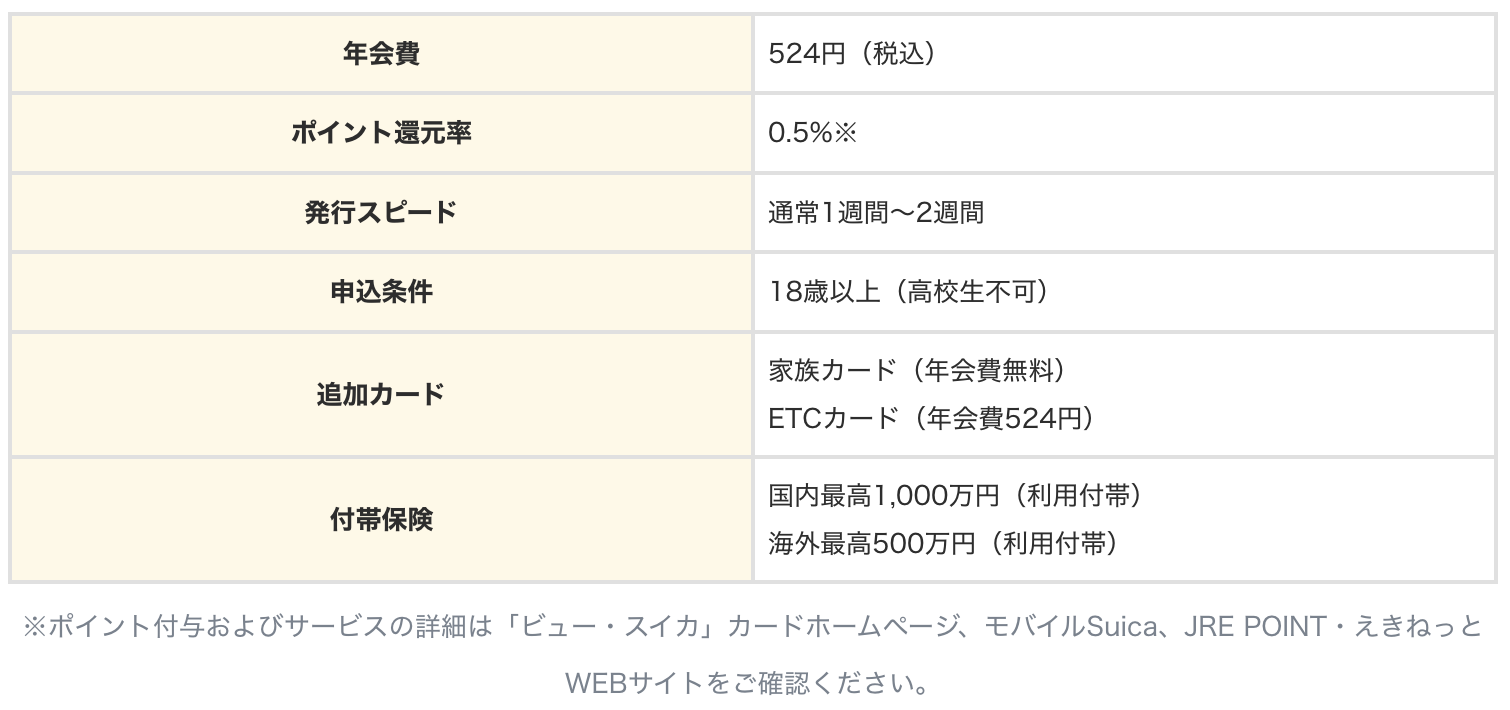The height and width of the screenshot is (710, 1510).
Task: Click the 年会費 header cell
Action: pyautogui.click(x=381, y=54)
